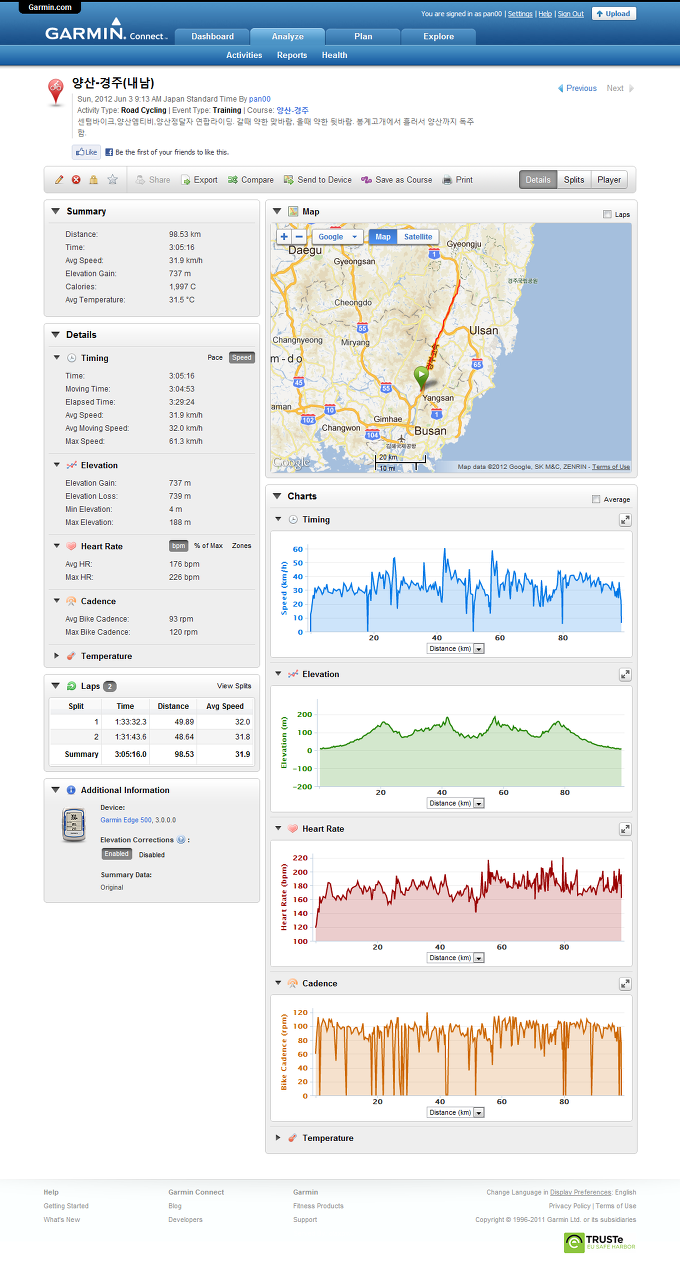Collapse the Laps panel
Screen dimensions: 680x1275
point(55,686)
